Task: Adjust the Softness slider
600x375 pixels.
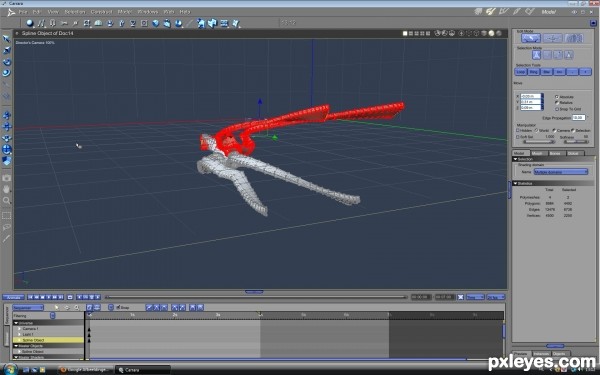Action: coord(576,142)
